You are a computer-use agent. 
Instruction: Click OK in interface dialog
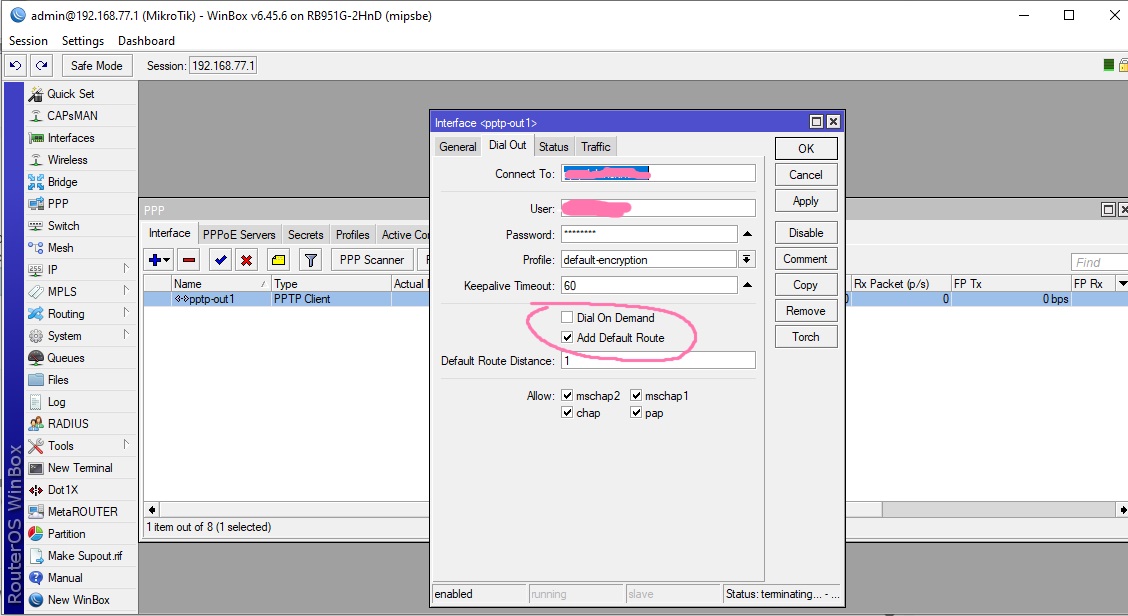click(806, 148)
